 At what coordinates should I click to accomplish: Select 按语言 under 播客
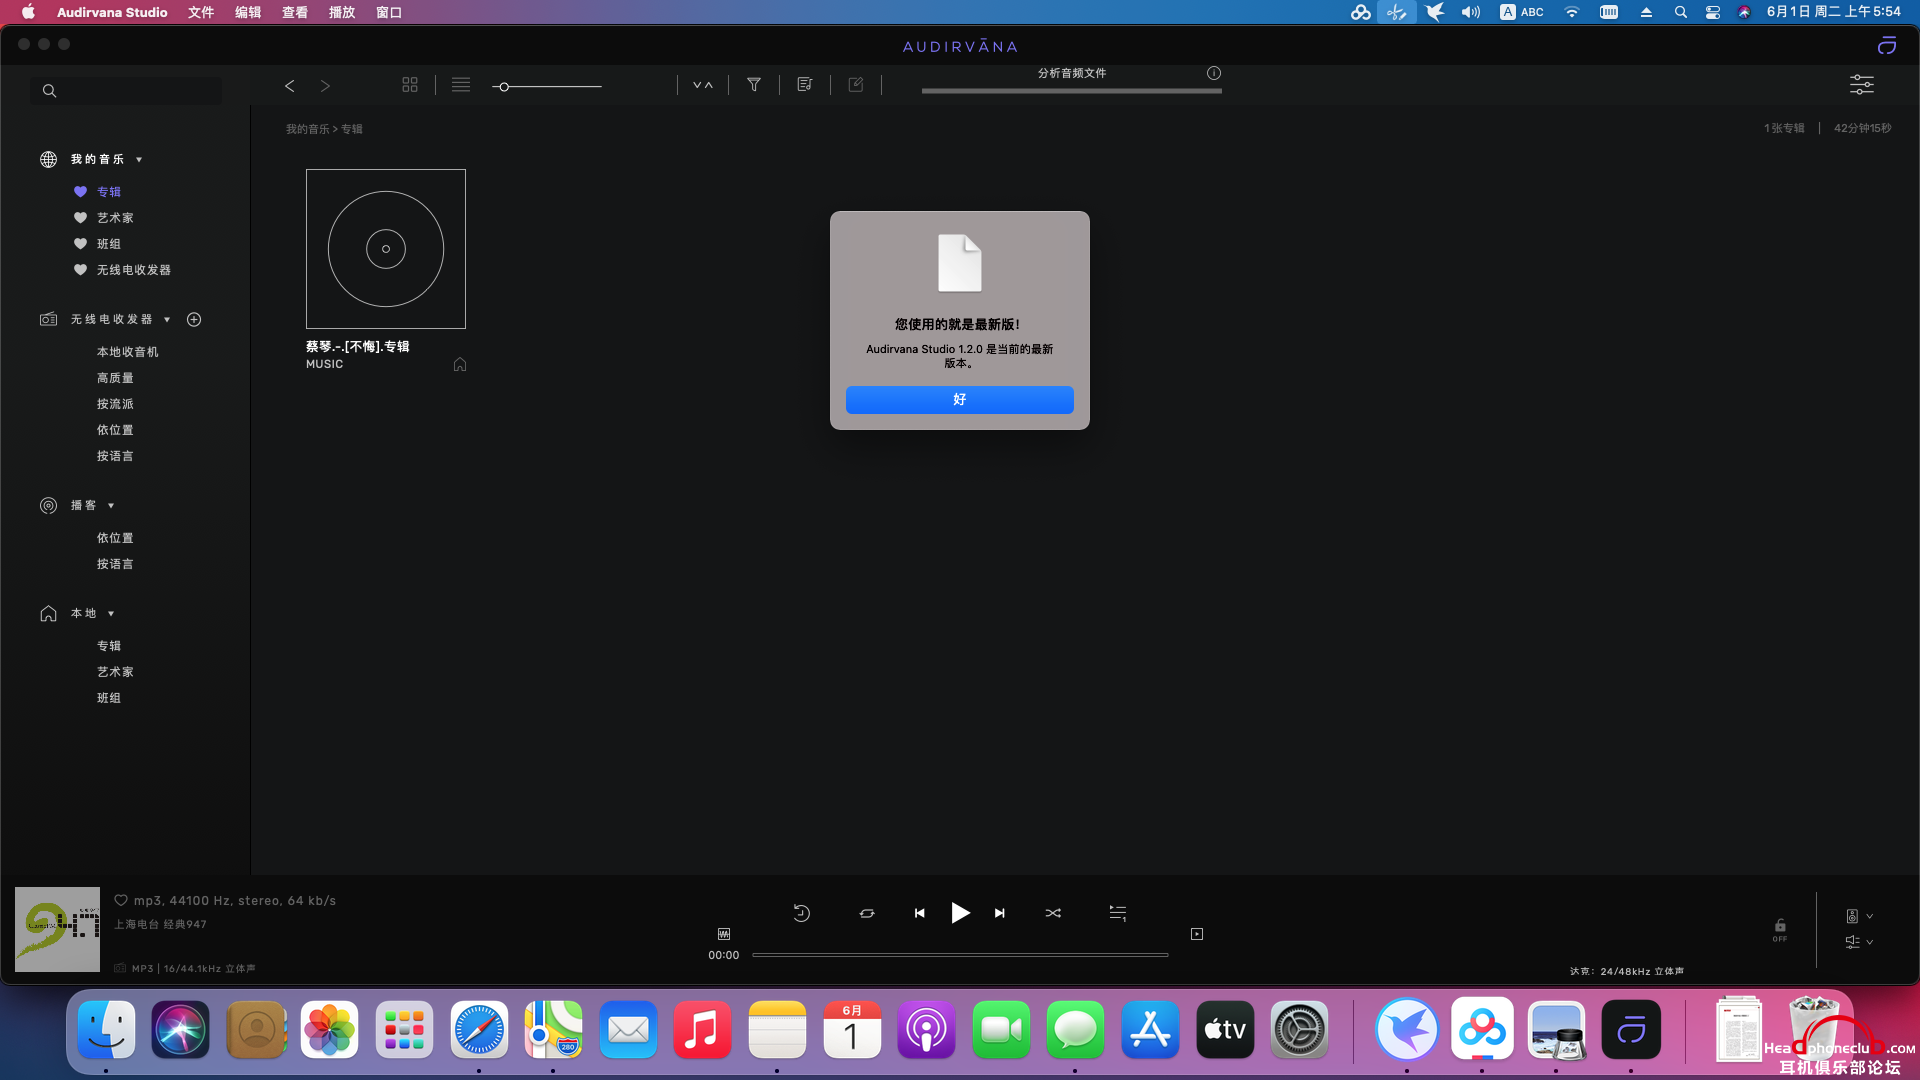[115, 564]
